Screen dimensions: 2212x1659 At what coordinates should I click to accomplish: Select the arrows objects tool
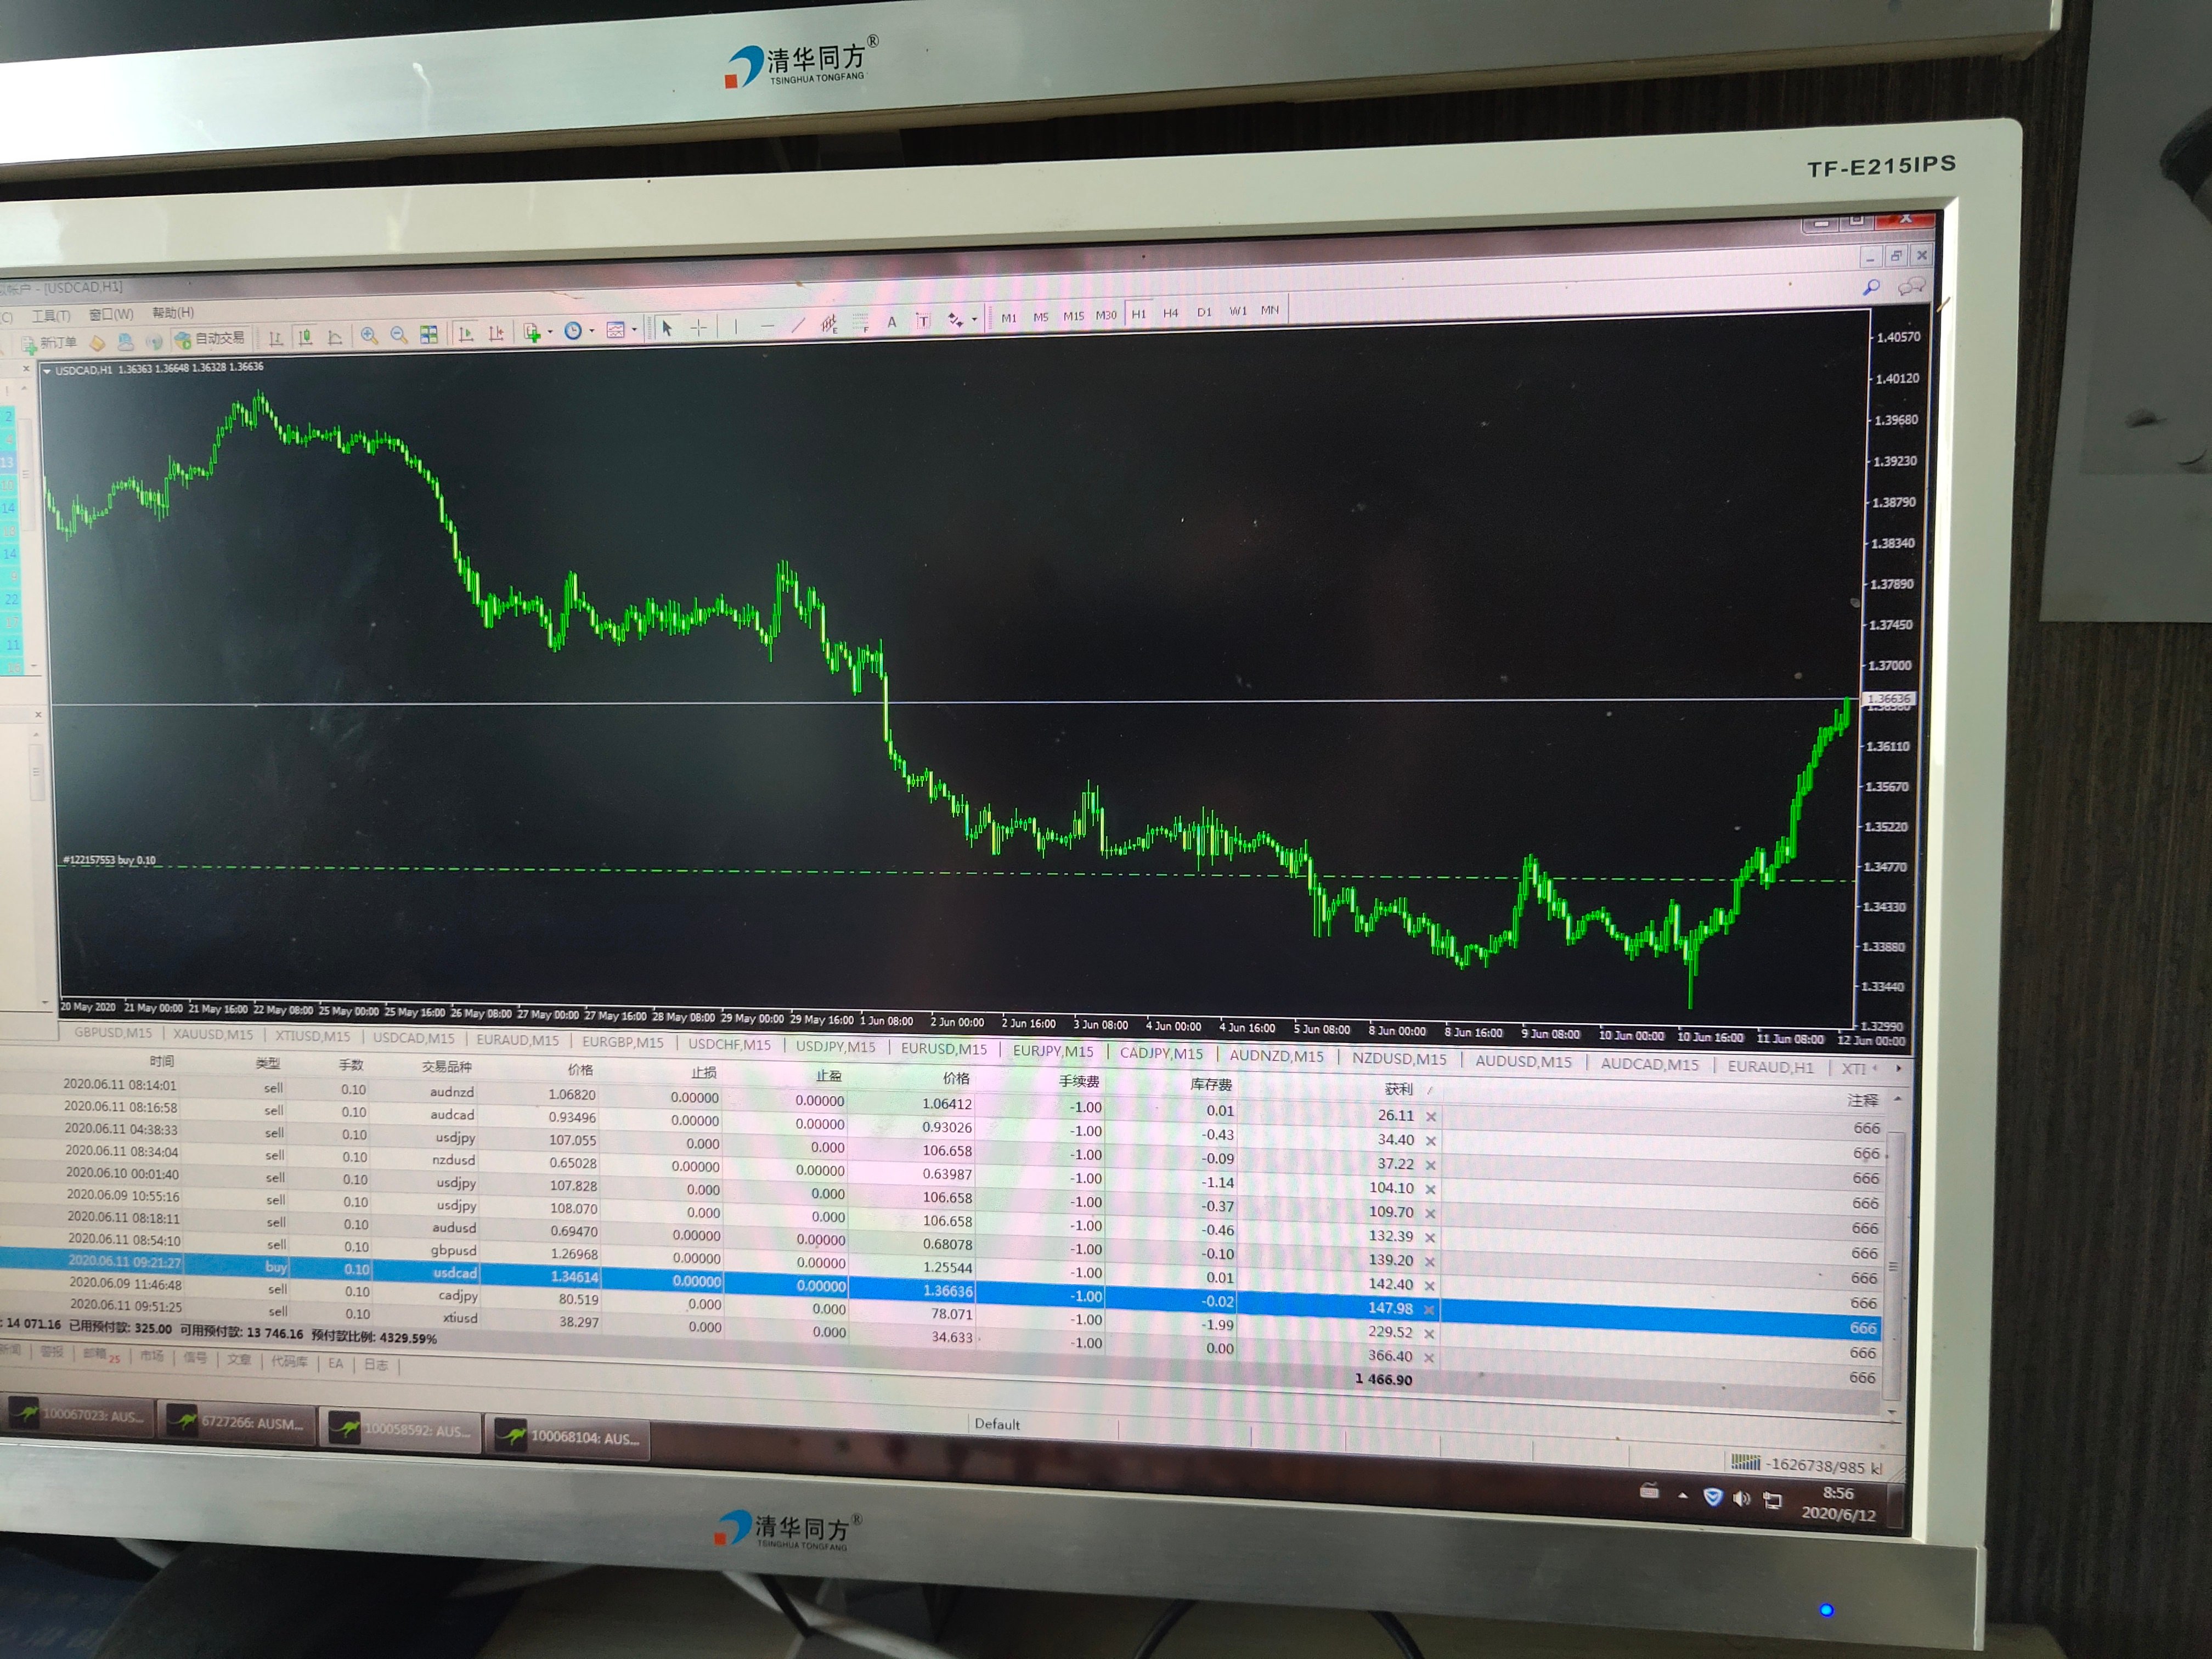[x=955, y=320]
